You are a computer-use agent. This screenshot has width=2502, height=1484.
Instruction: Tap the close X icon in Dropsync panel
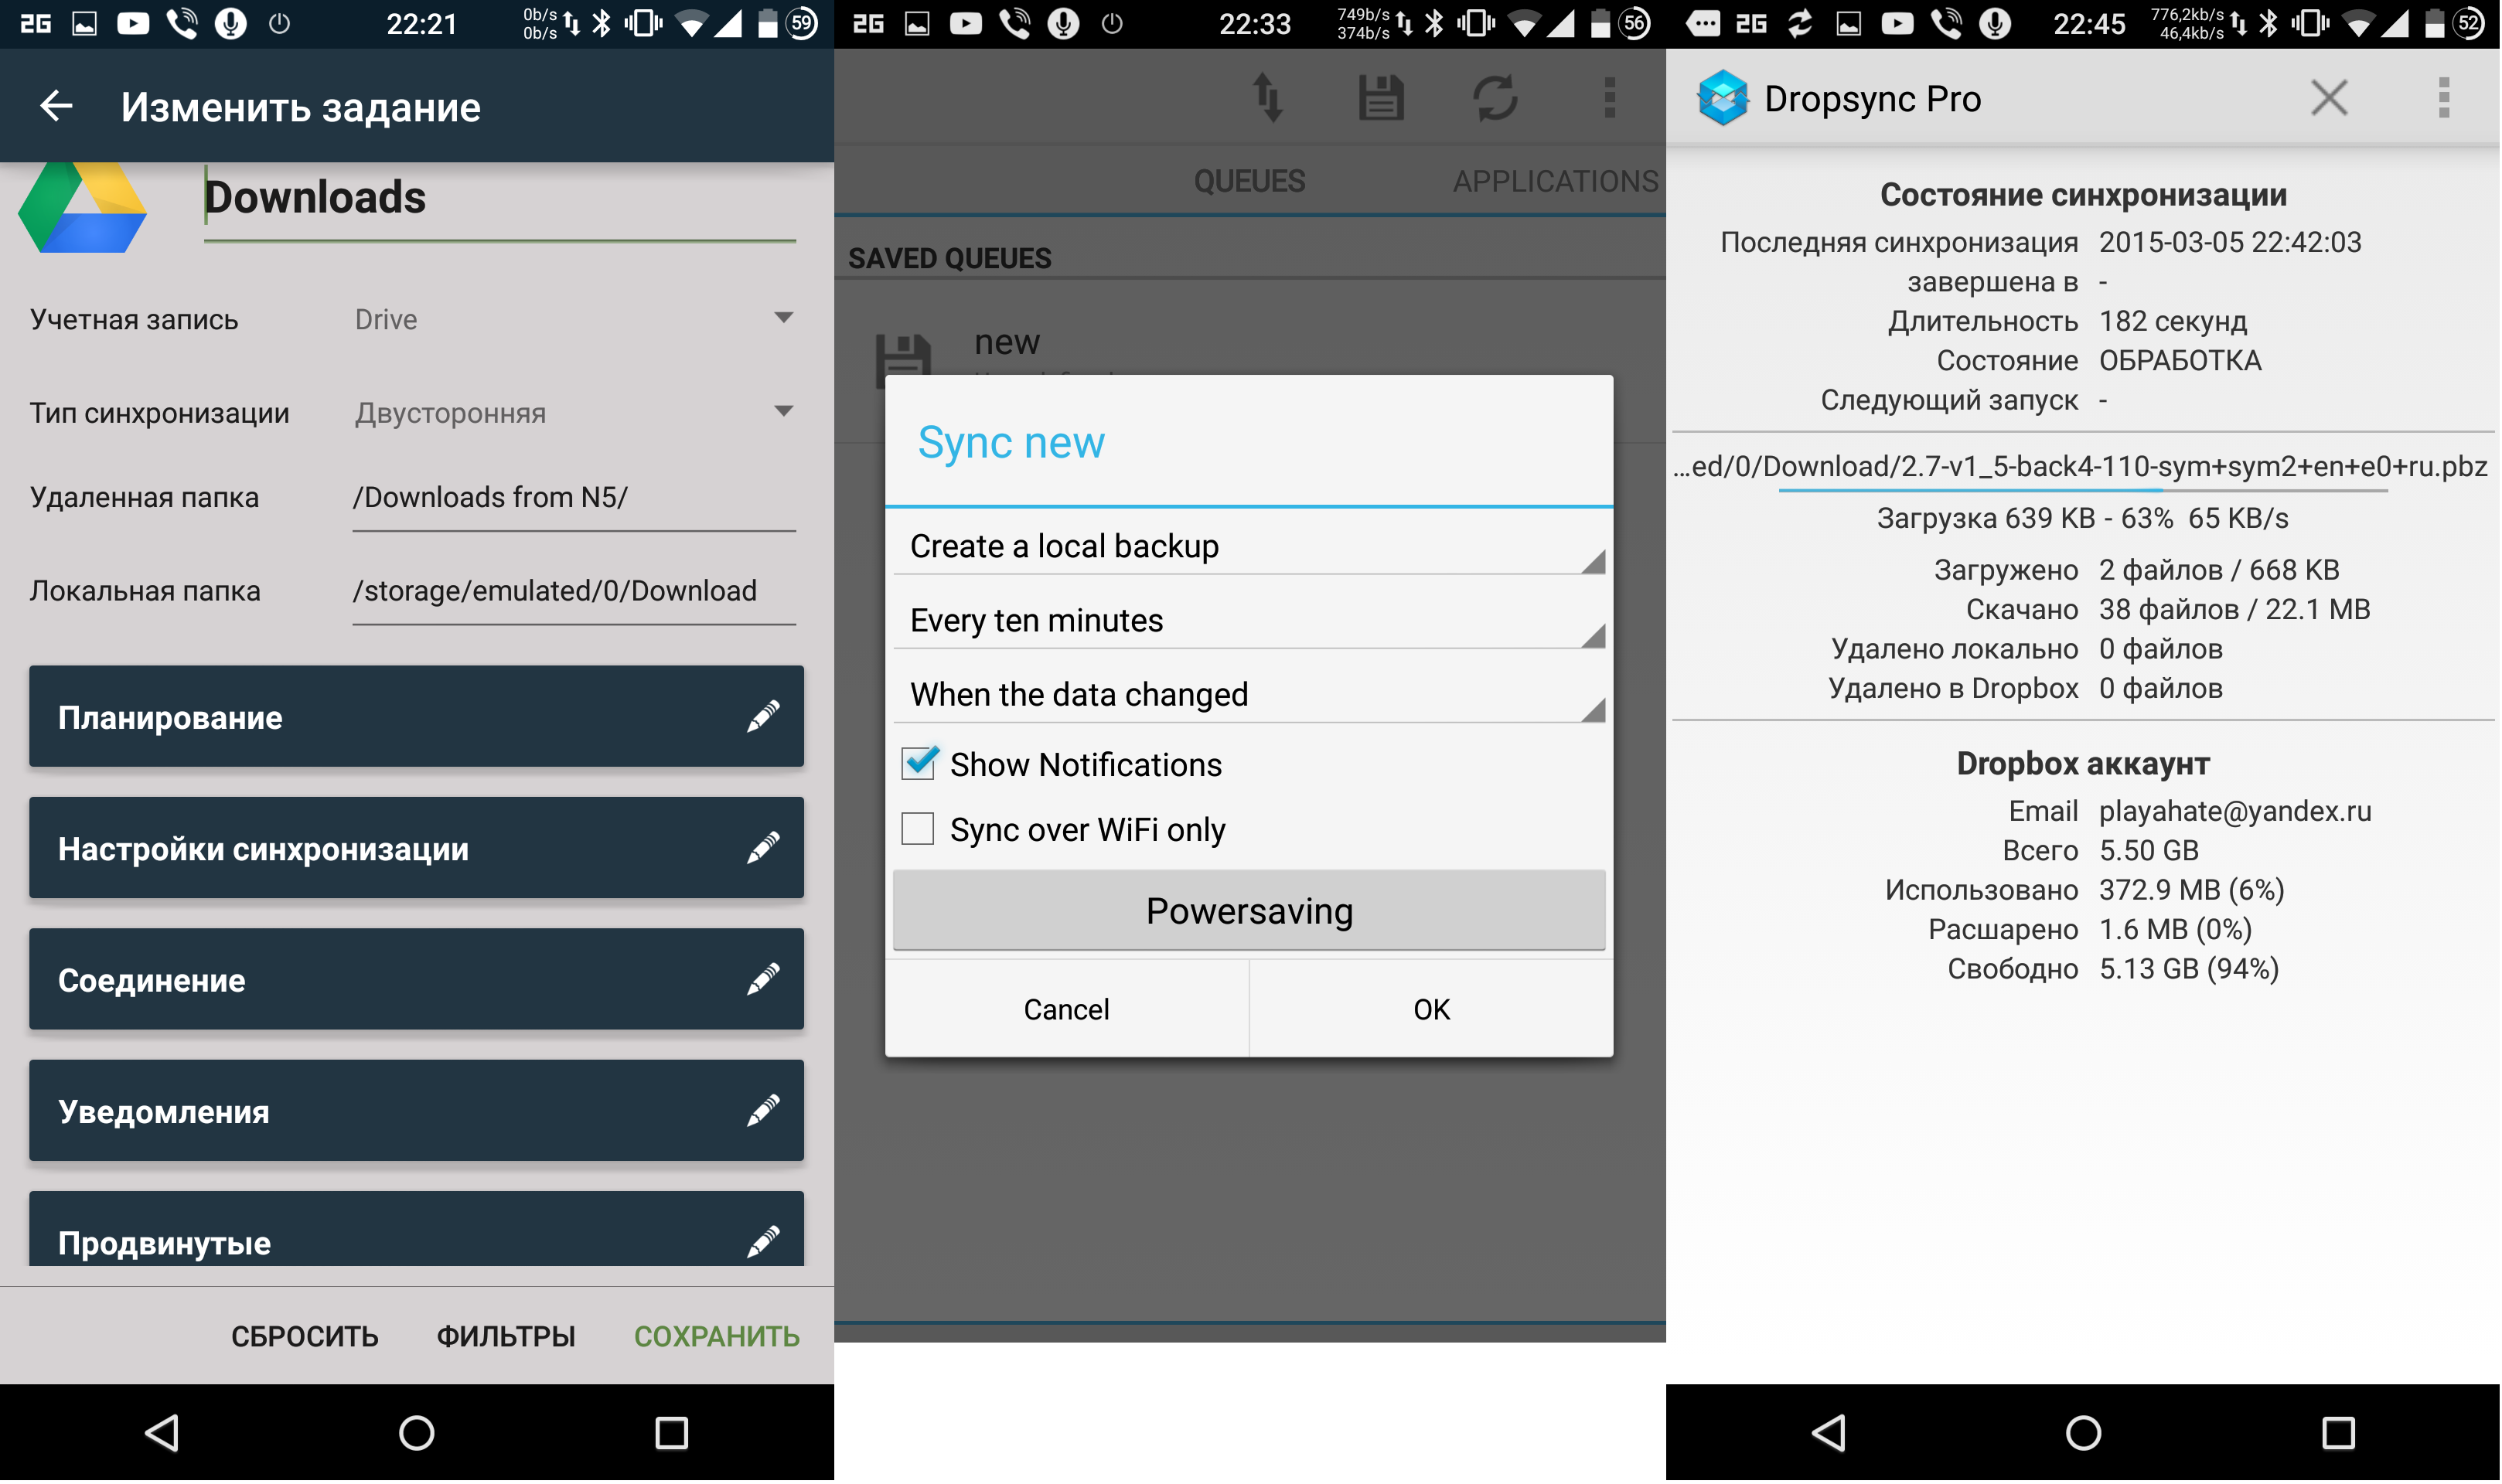(x=2329, y=97)
